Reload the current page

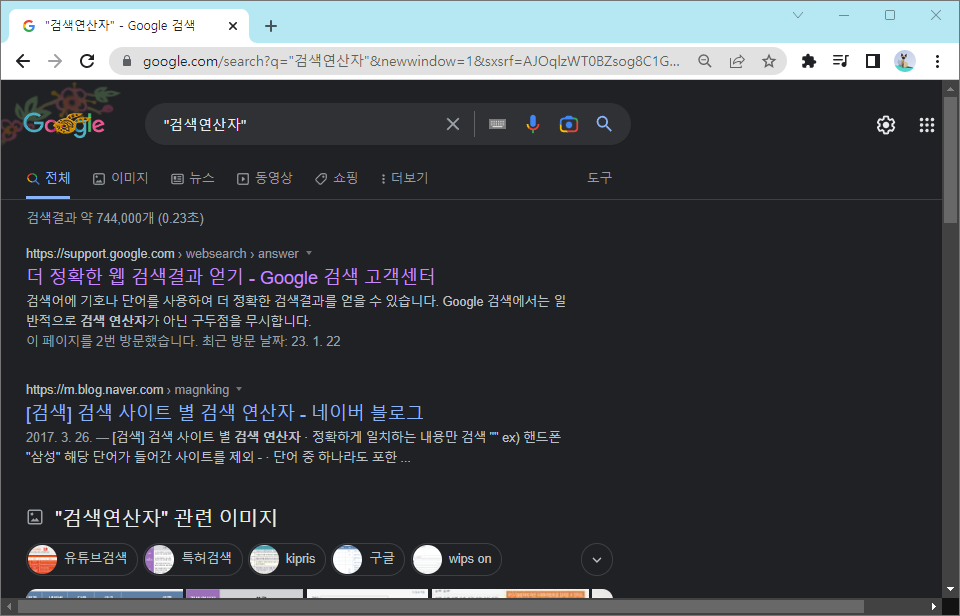coord(87,61)
